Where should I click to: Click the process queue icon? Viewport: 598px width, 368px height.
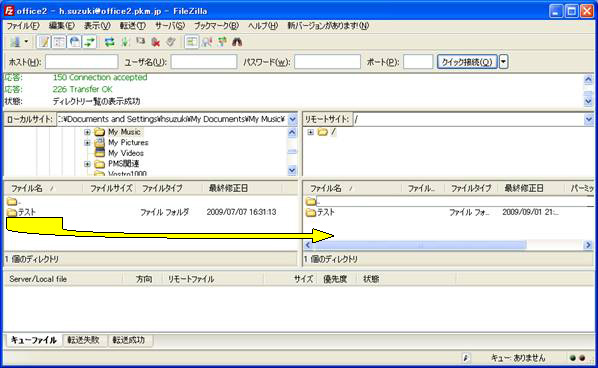click(125, 42)
